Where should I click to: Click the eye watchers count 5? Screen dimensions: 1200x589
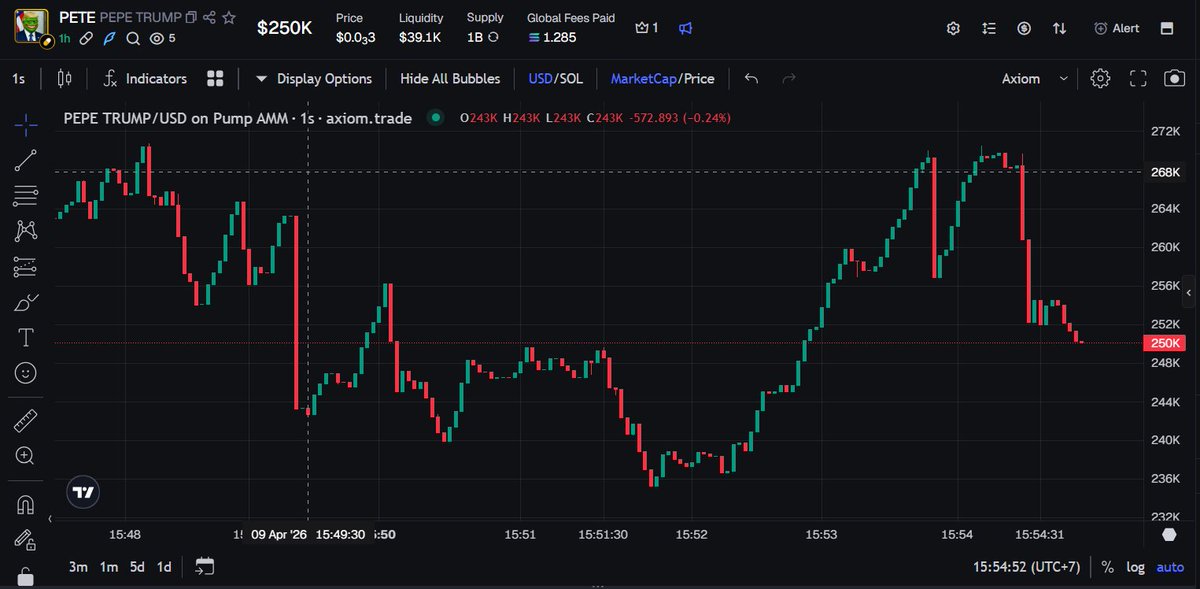[162, 38]
